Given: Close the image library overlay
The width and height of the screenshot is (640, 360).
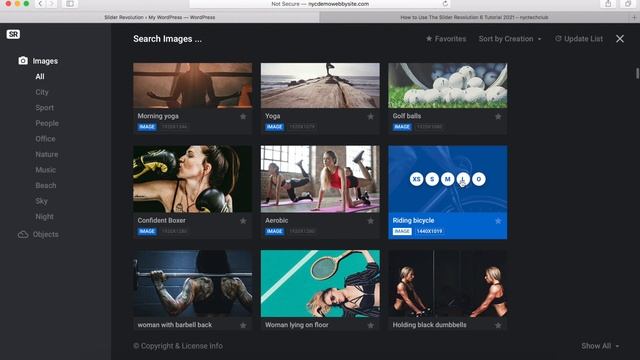Looking at the screenshot, I should pos(620,39).
